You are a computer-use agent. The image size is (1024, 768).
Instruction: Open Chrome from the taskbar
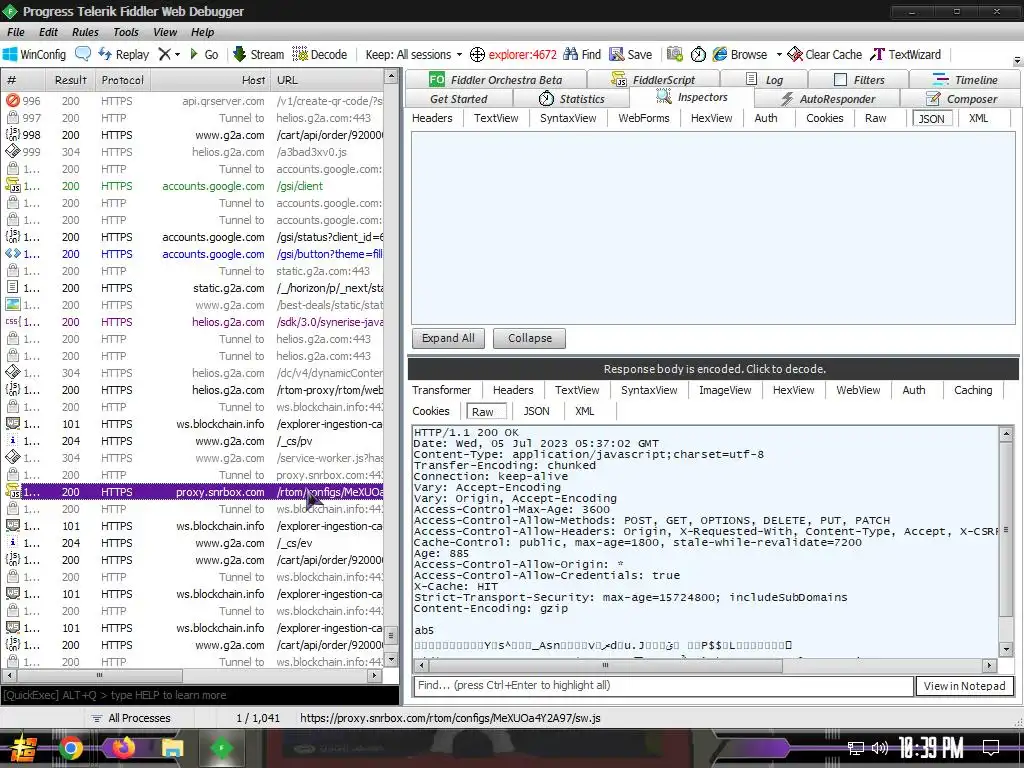[71, 748]
